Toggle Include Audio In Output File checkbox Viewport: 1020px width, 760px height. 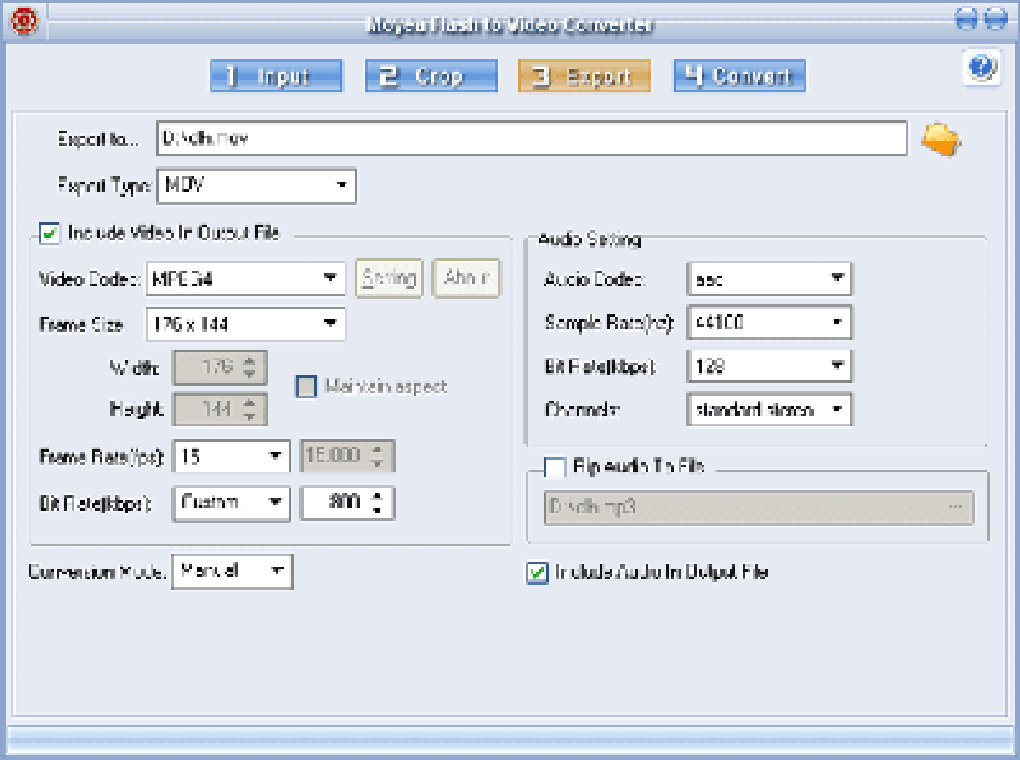point(537,573)
